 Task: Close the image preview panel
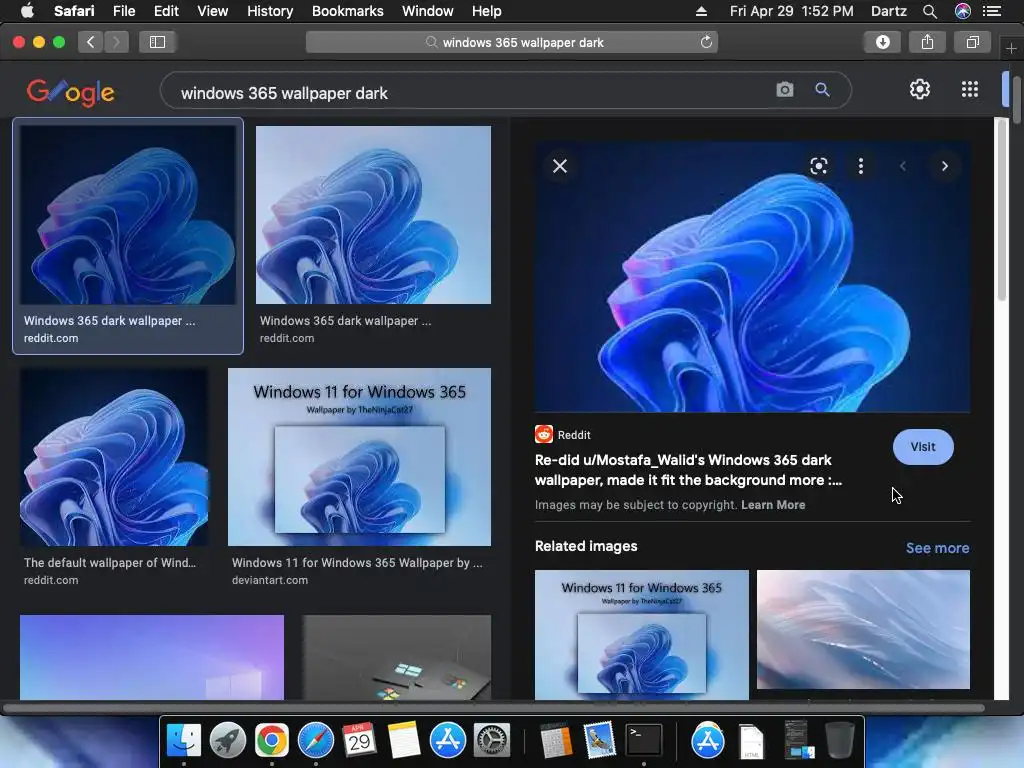point(560,166)
